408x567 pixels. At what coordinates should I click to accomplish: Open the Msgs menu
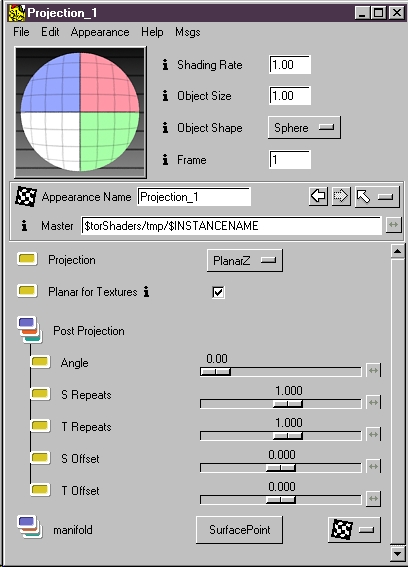(x=188, y=32)
